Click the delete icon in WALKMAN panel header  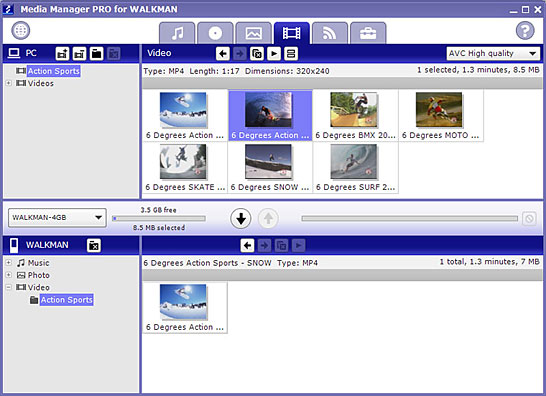pos(94,245)
